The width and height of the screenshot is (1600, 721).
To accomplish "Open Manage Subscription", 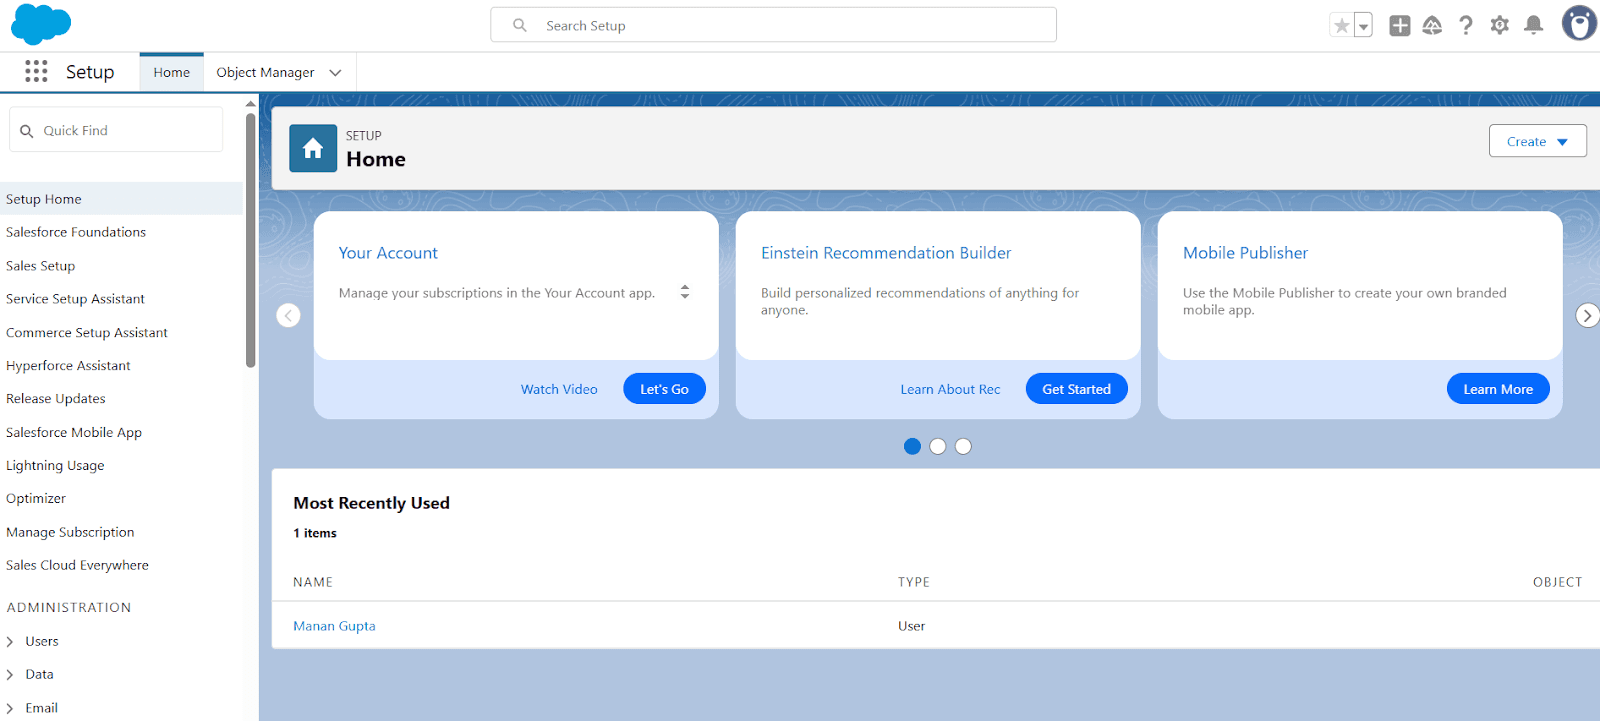I will [x=70, y=533].
